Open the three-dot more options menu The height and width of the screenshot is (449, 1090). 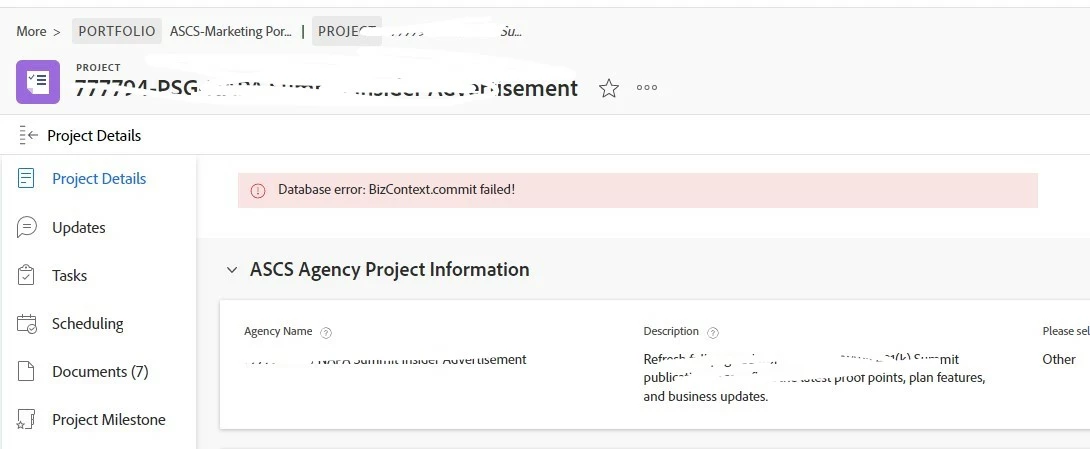coord(647,88)
